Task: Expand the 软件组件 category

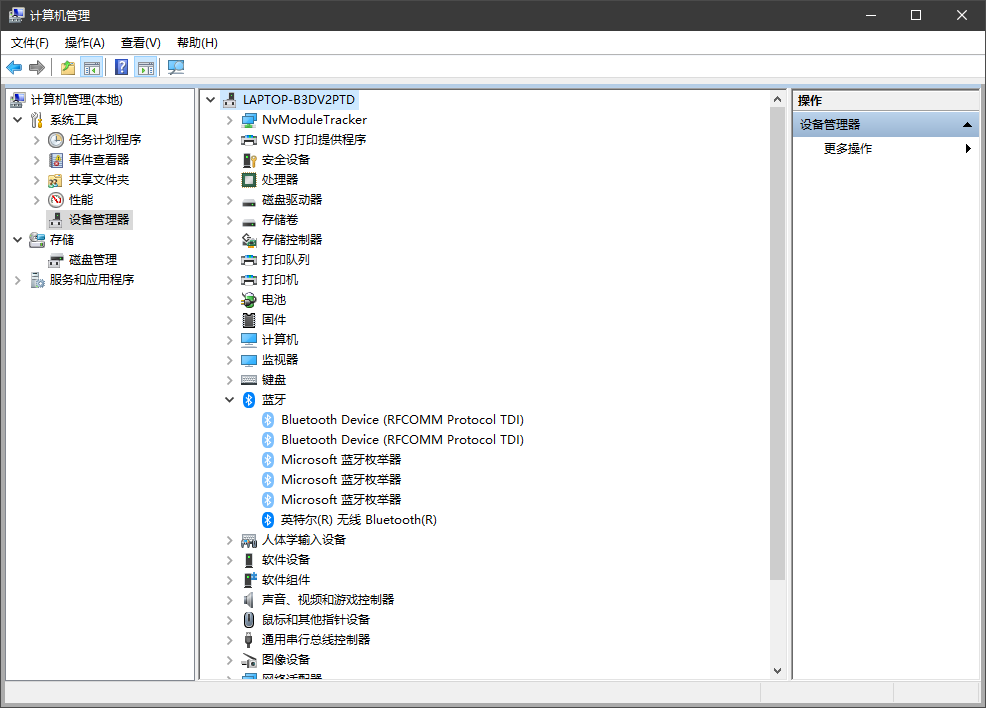Action: click(x=230, y=580)
